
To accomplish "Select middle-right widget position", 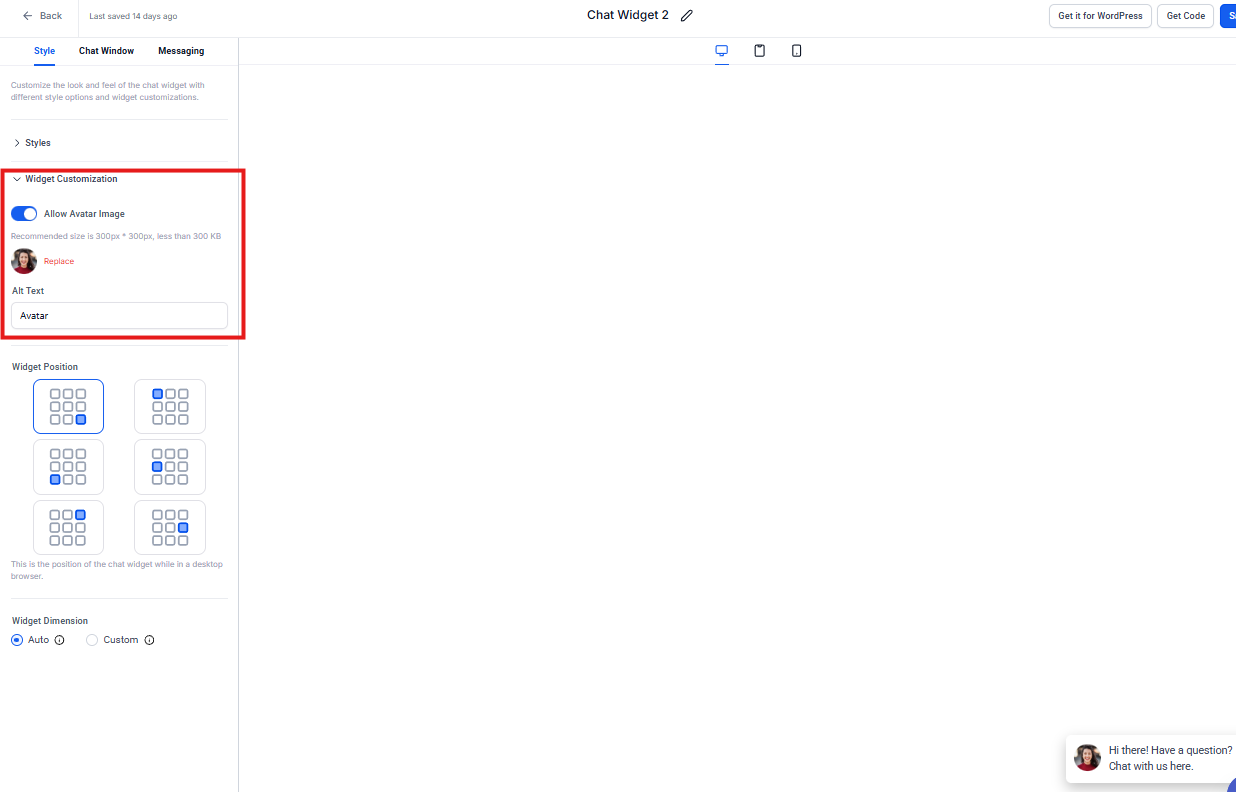I will click(x=170, y=527).
